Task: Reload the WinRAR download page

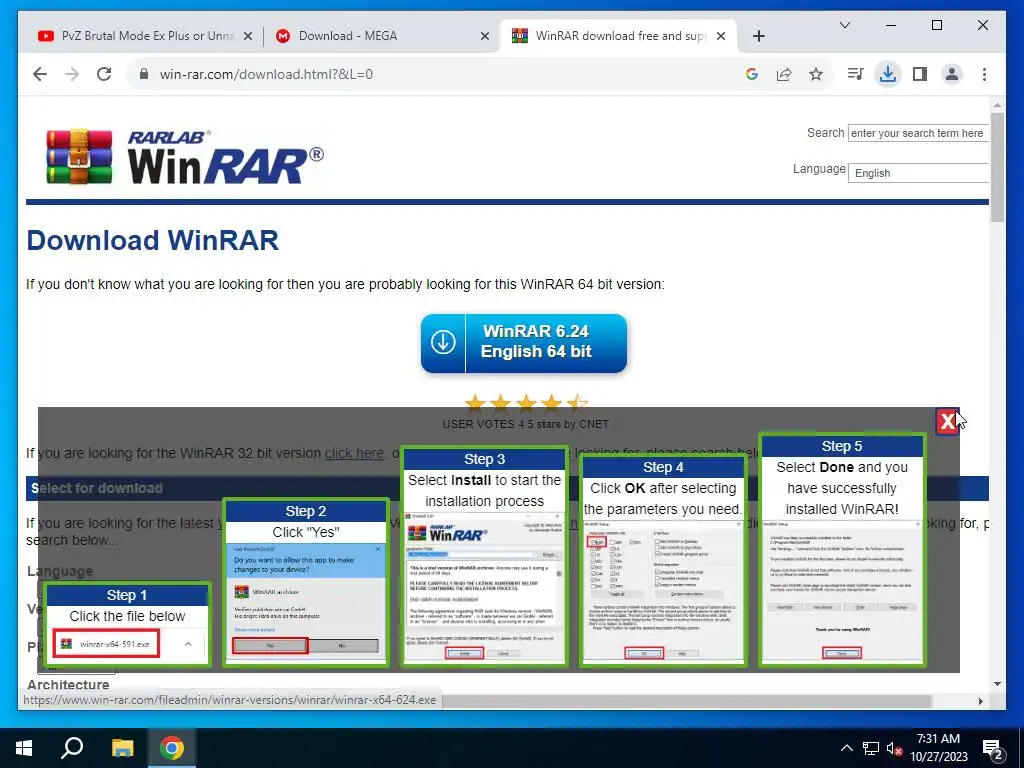Action: (104, 74)
